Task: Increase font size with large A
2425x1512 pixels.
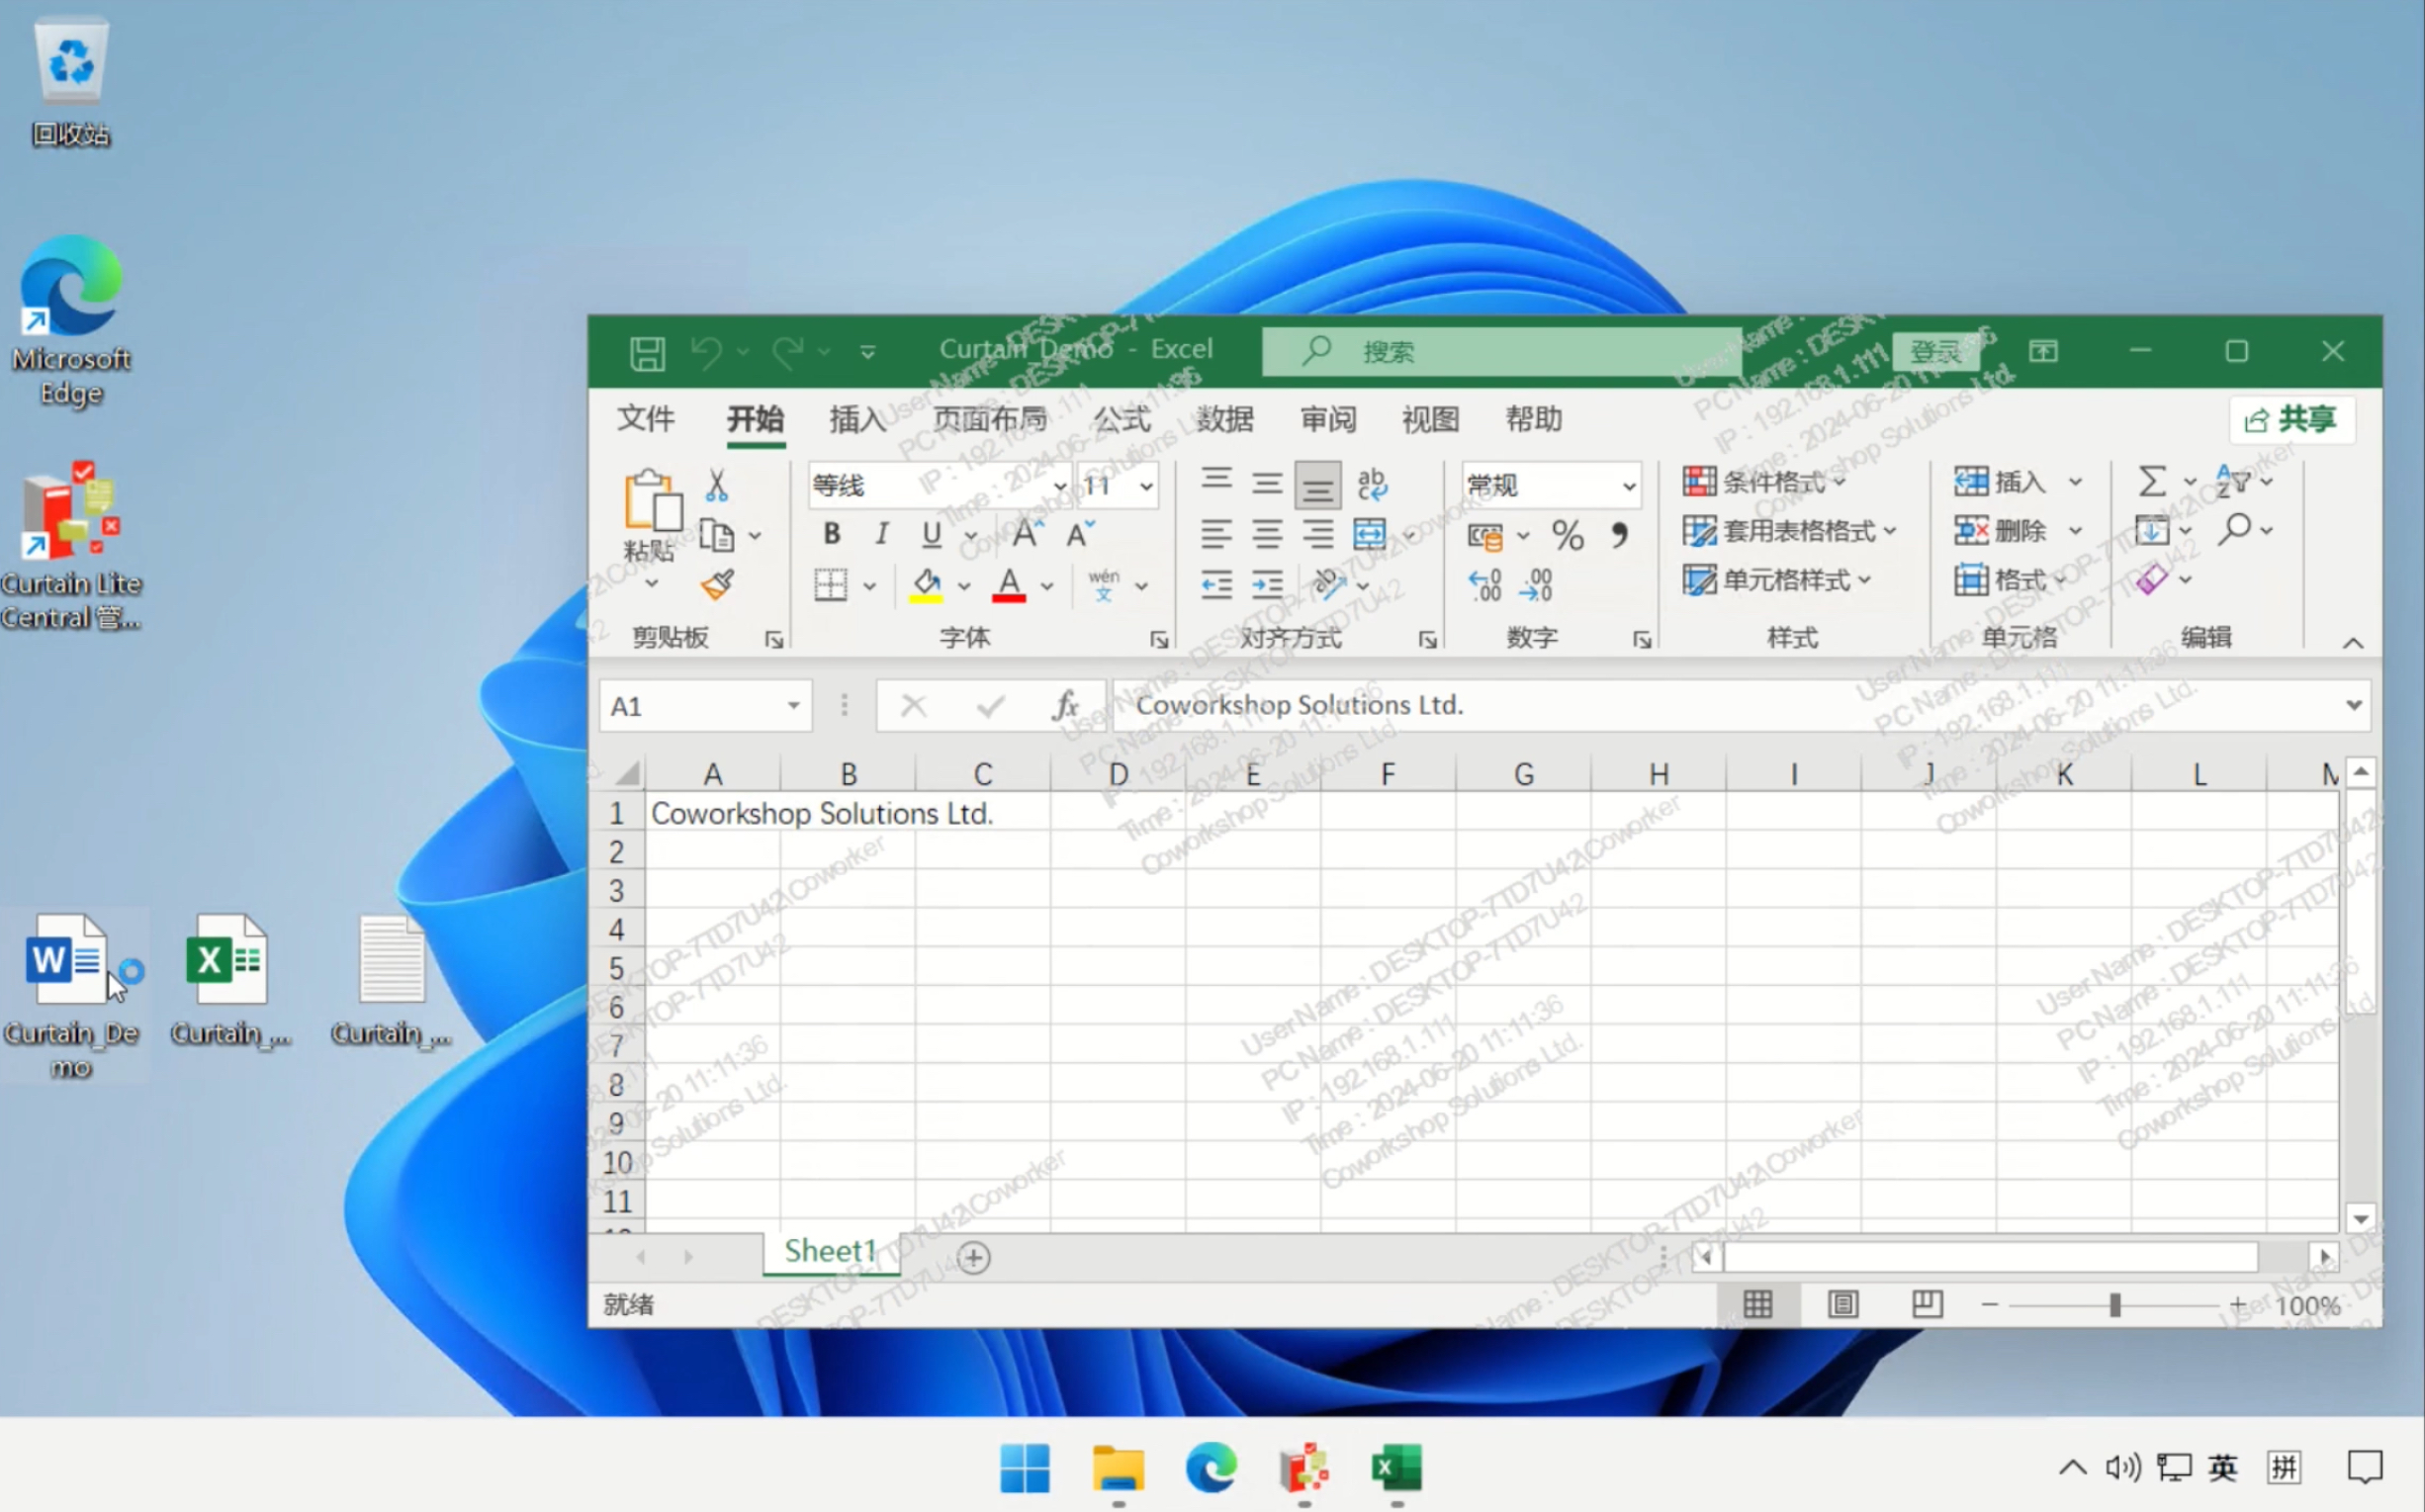Action: pos(1027,535)
